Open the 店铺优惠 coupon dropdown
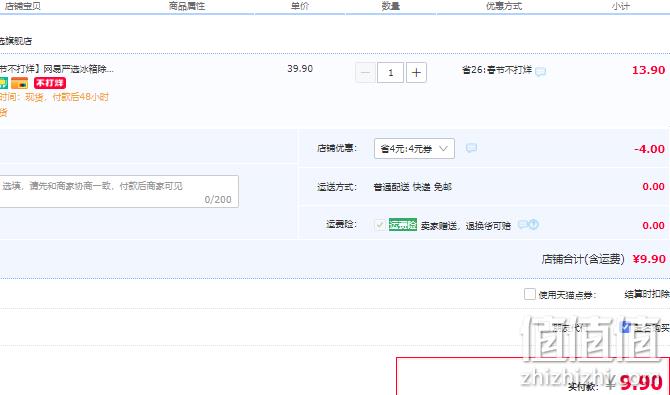The width and height of the screenshot is (670, 395). point(414,149)
